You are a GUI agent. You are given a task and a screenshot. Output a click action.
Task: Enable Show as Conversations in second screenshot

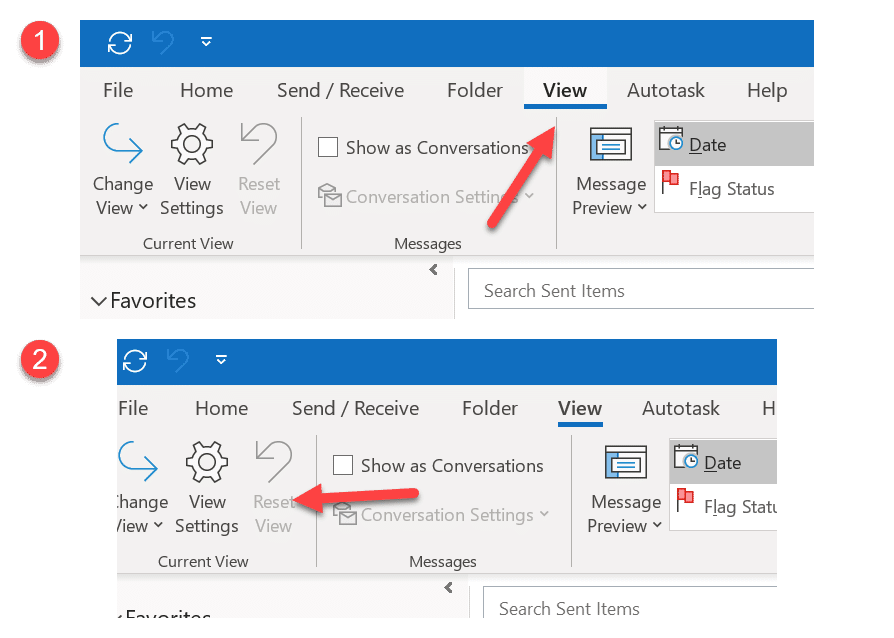pos(343,465)
